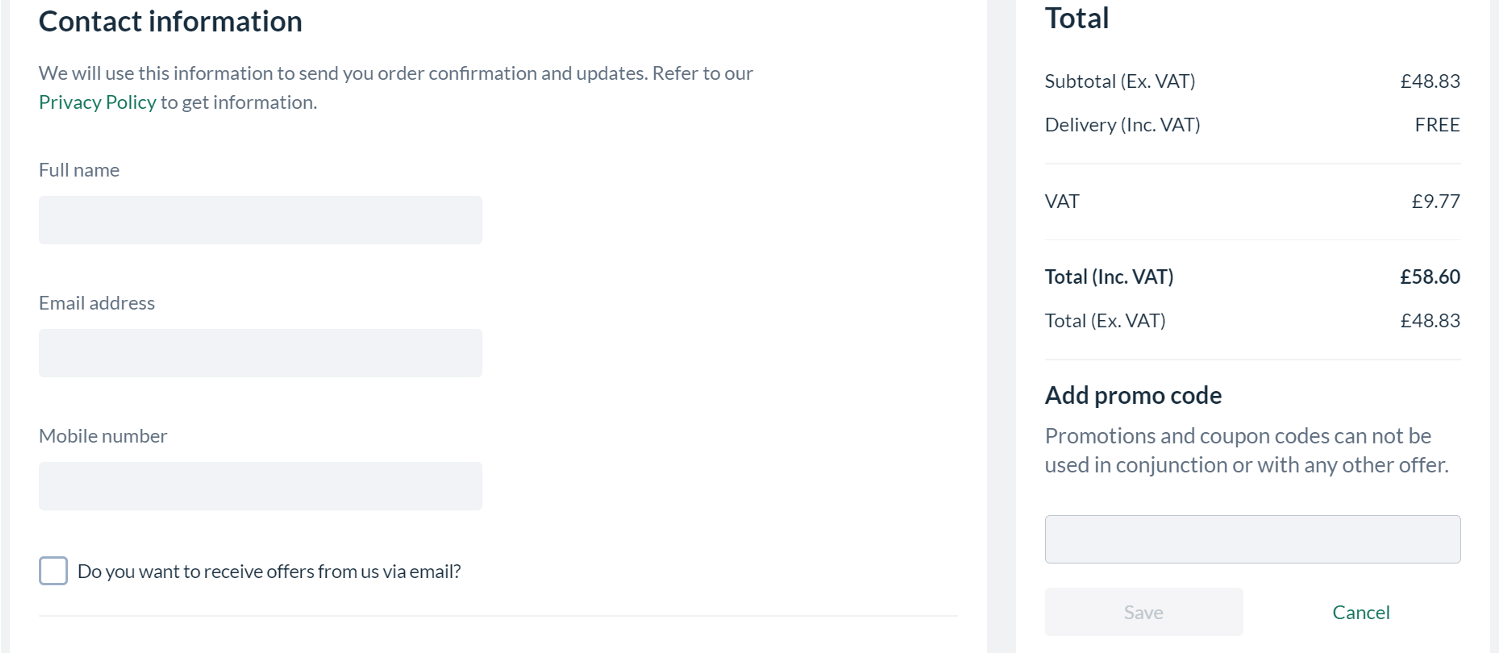This screenshot has width=1500, height=653.
Task: Focus the Email address text box
Action: click(x=260, y=353)
